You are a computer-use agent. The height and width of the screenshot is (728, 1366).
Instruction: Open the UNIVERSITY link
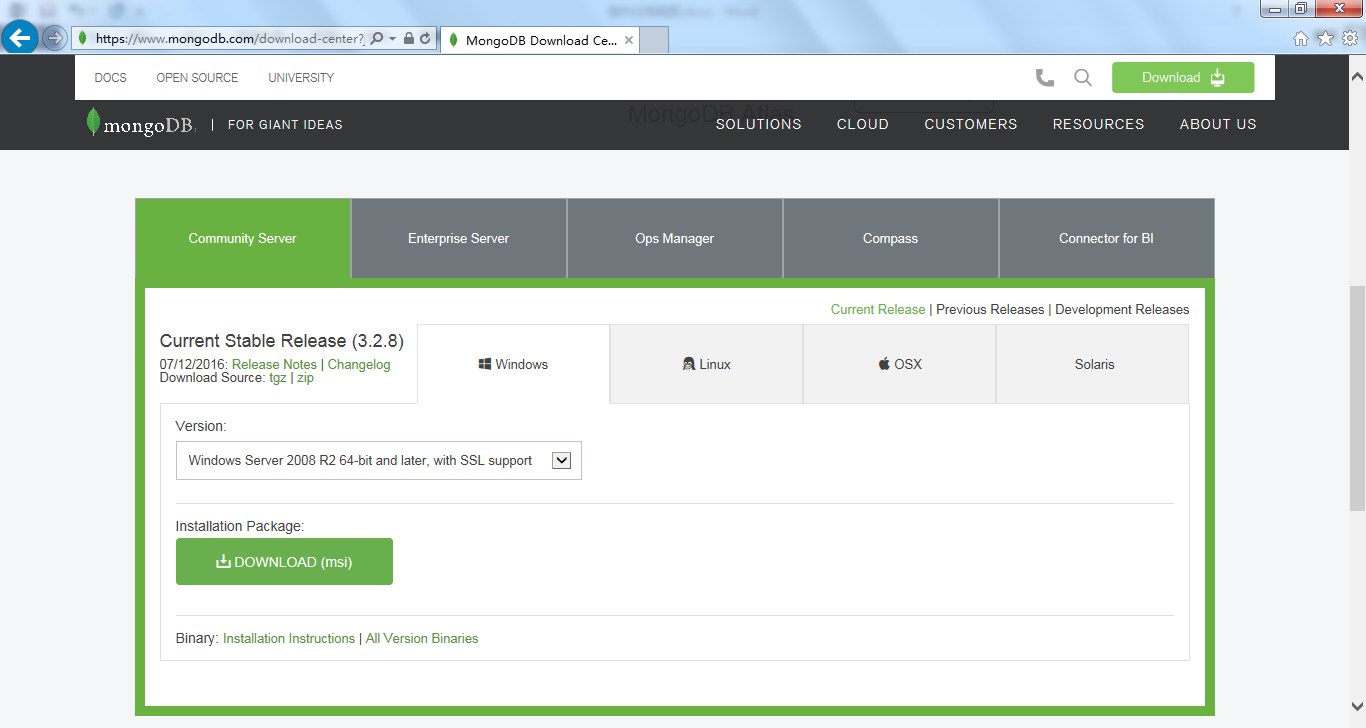pyautogui.click(x=301, y=78)
